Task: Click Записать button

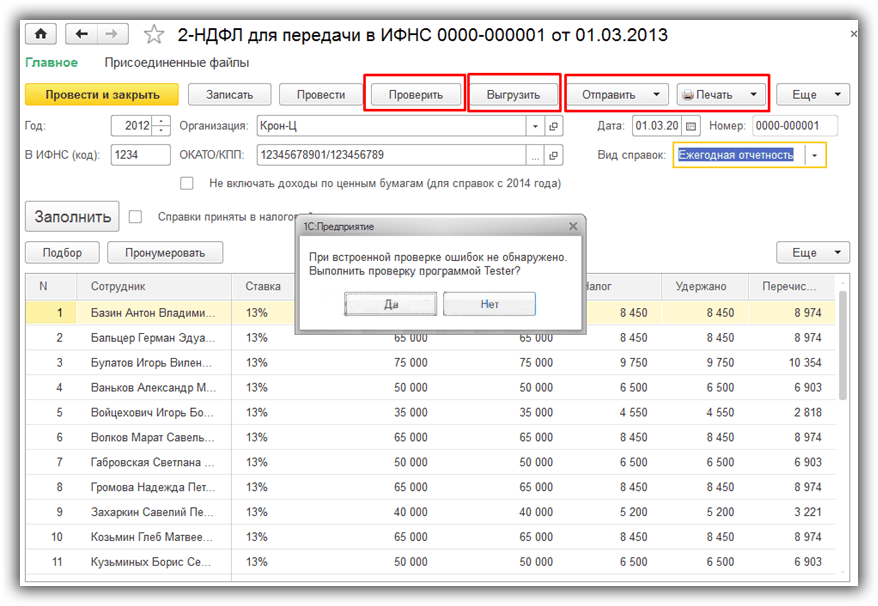Action: 229,95
